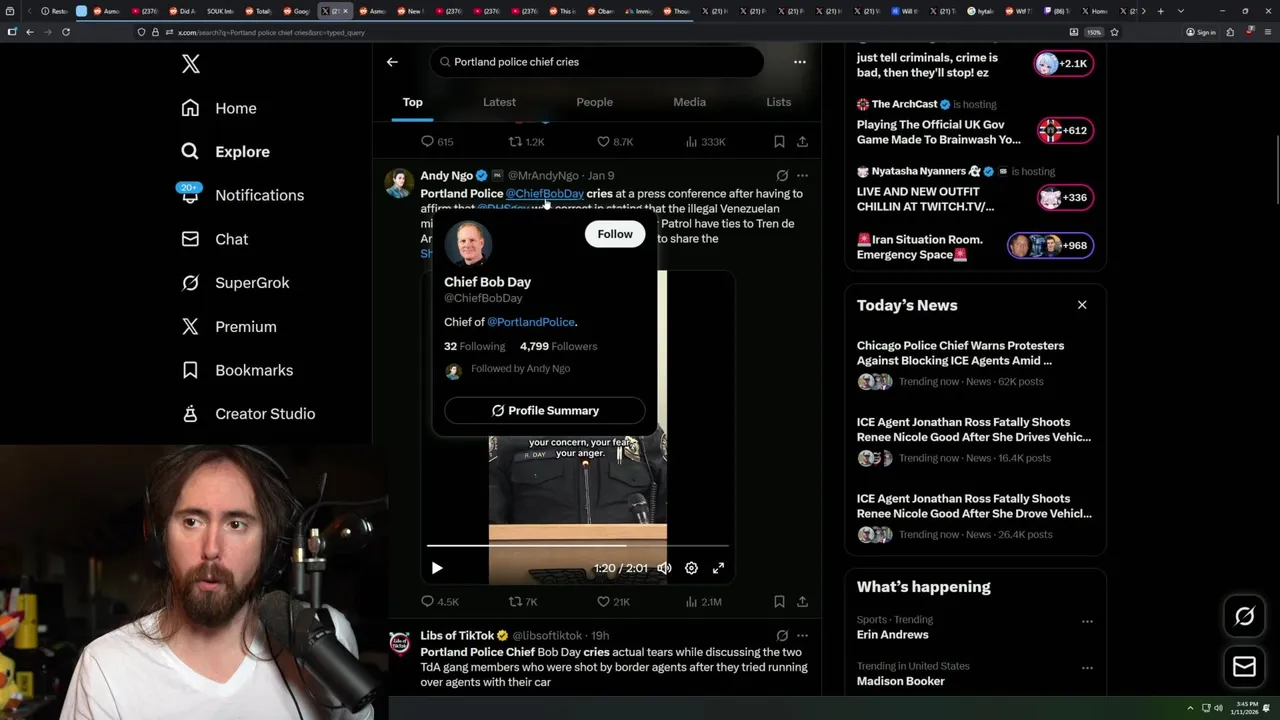1280x720 pixels.
Task: Open more options on Libs of TikTok post
Action: click(x=802, y=635)
